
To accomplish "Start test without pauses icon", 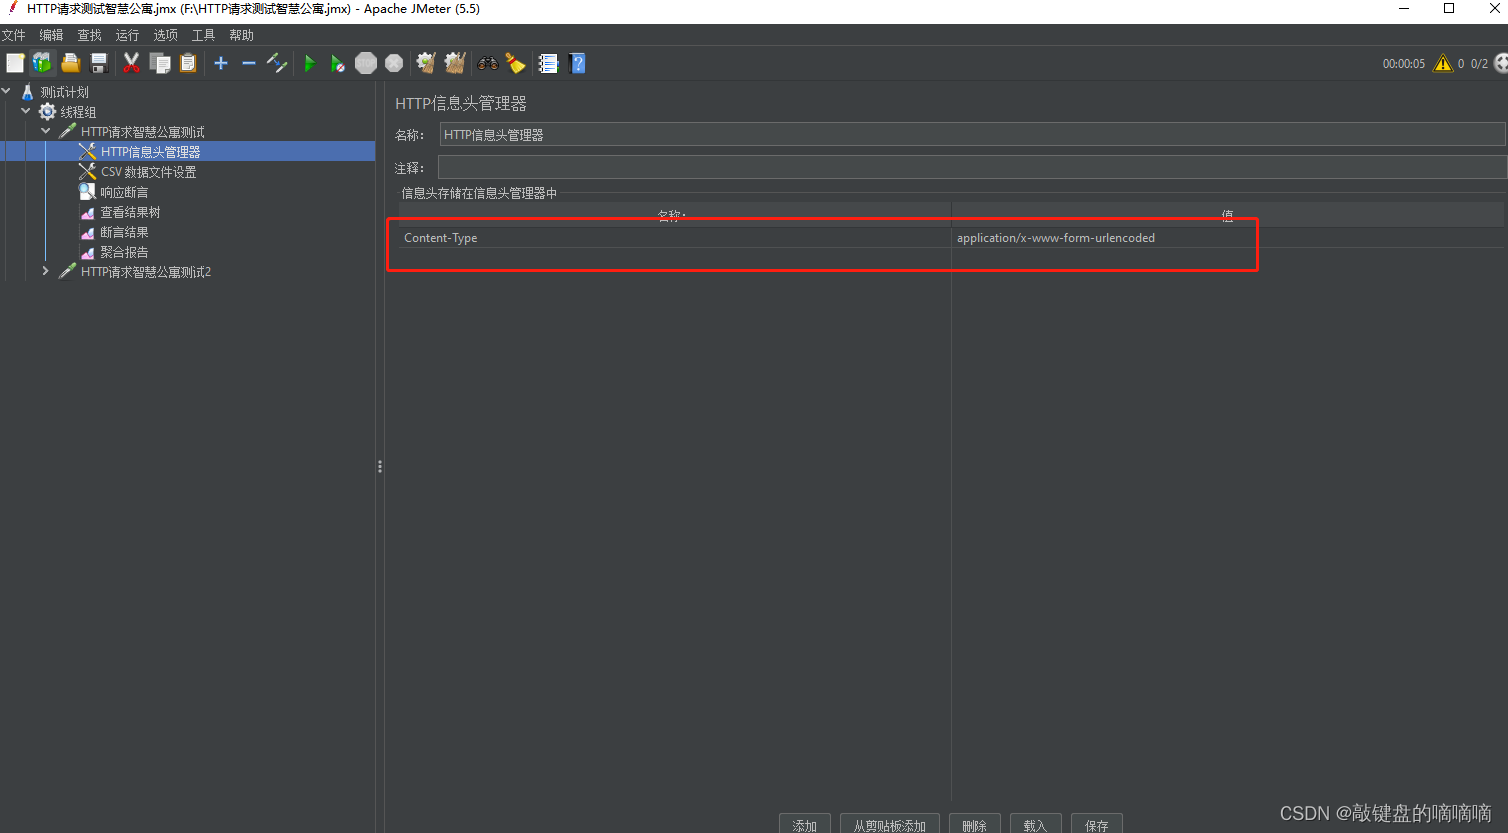I will click(338, 63).
